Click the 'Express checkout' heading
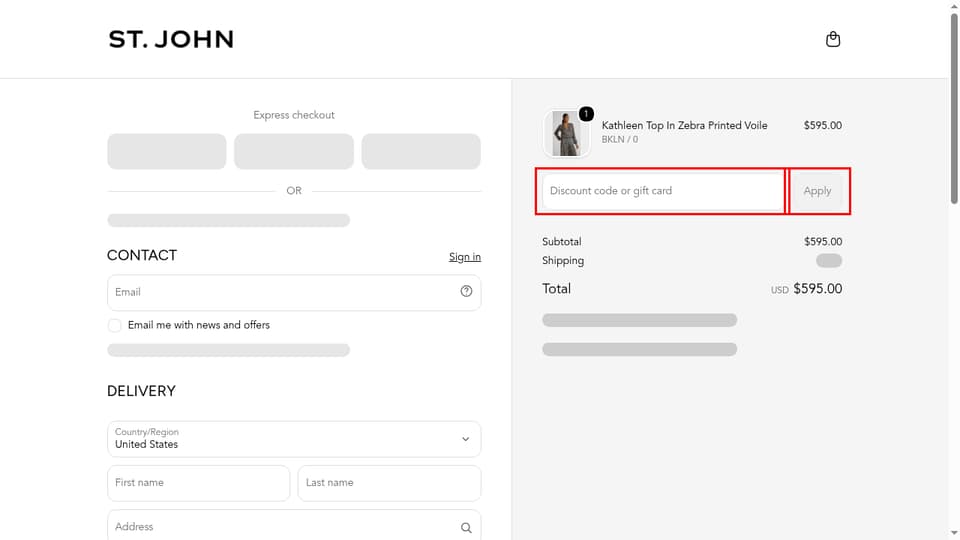This screenshot has width=960, height=540. 294,115
